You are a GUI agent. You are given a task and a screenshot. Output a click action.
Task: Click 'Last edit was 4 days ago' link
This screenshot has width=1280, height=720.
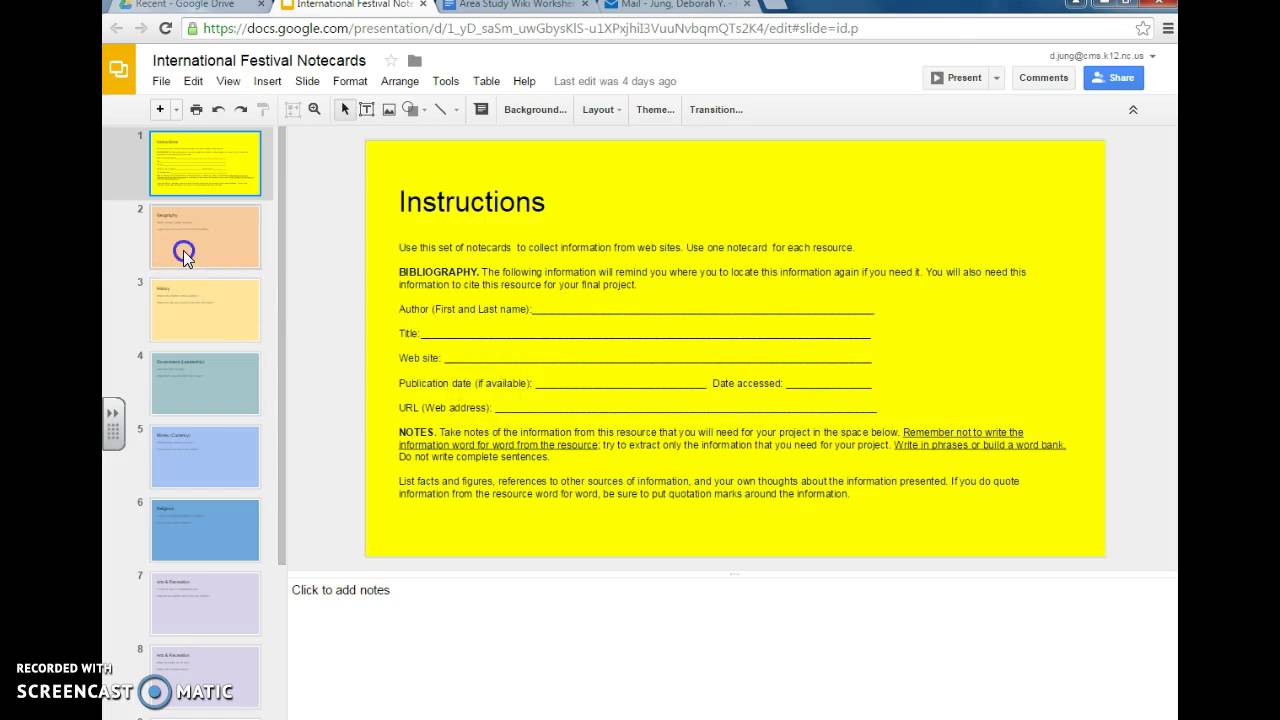[615, 81]
